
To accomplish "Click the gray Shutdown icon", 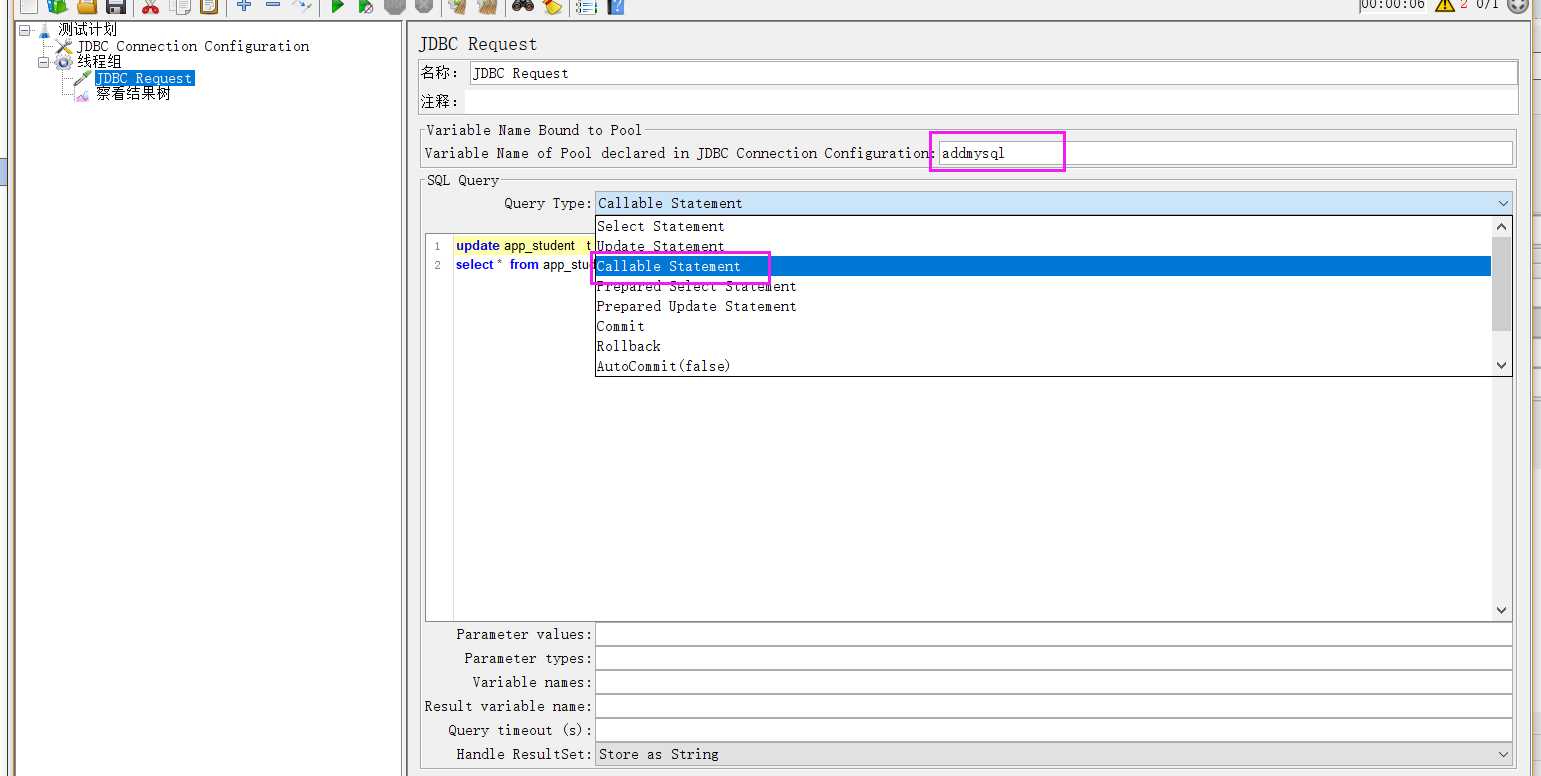I will (x=424, y=6).
